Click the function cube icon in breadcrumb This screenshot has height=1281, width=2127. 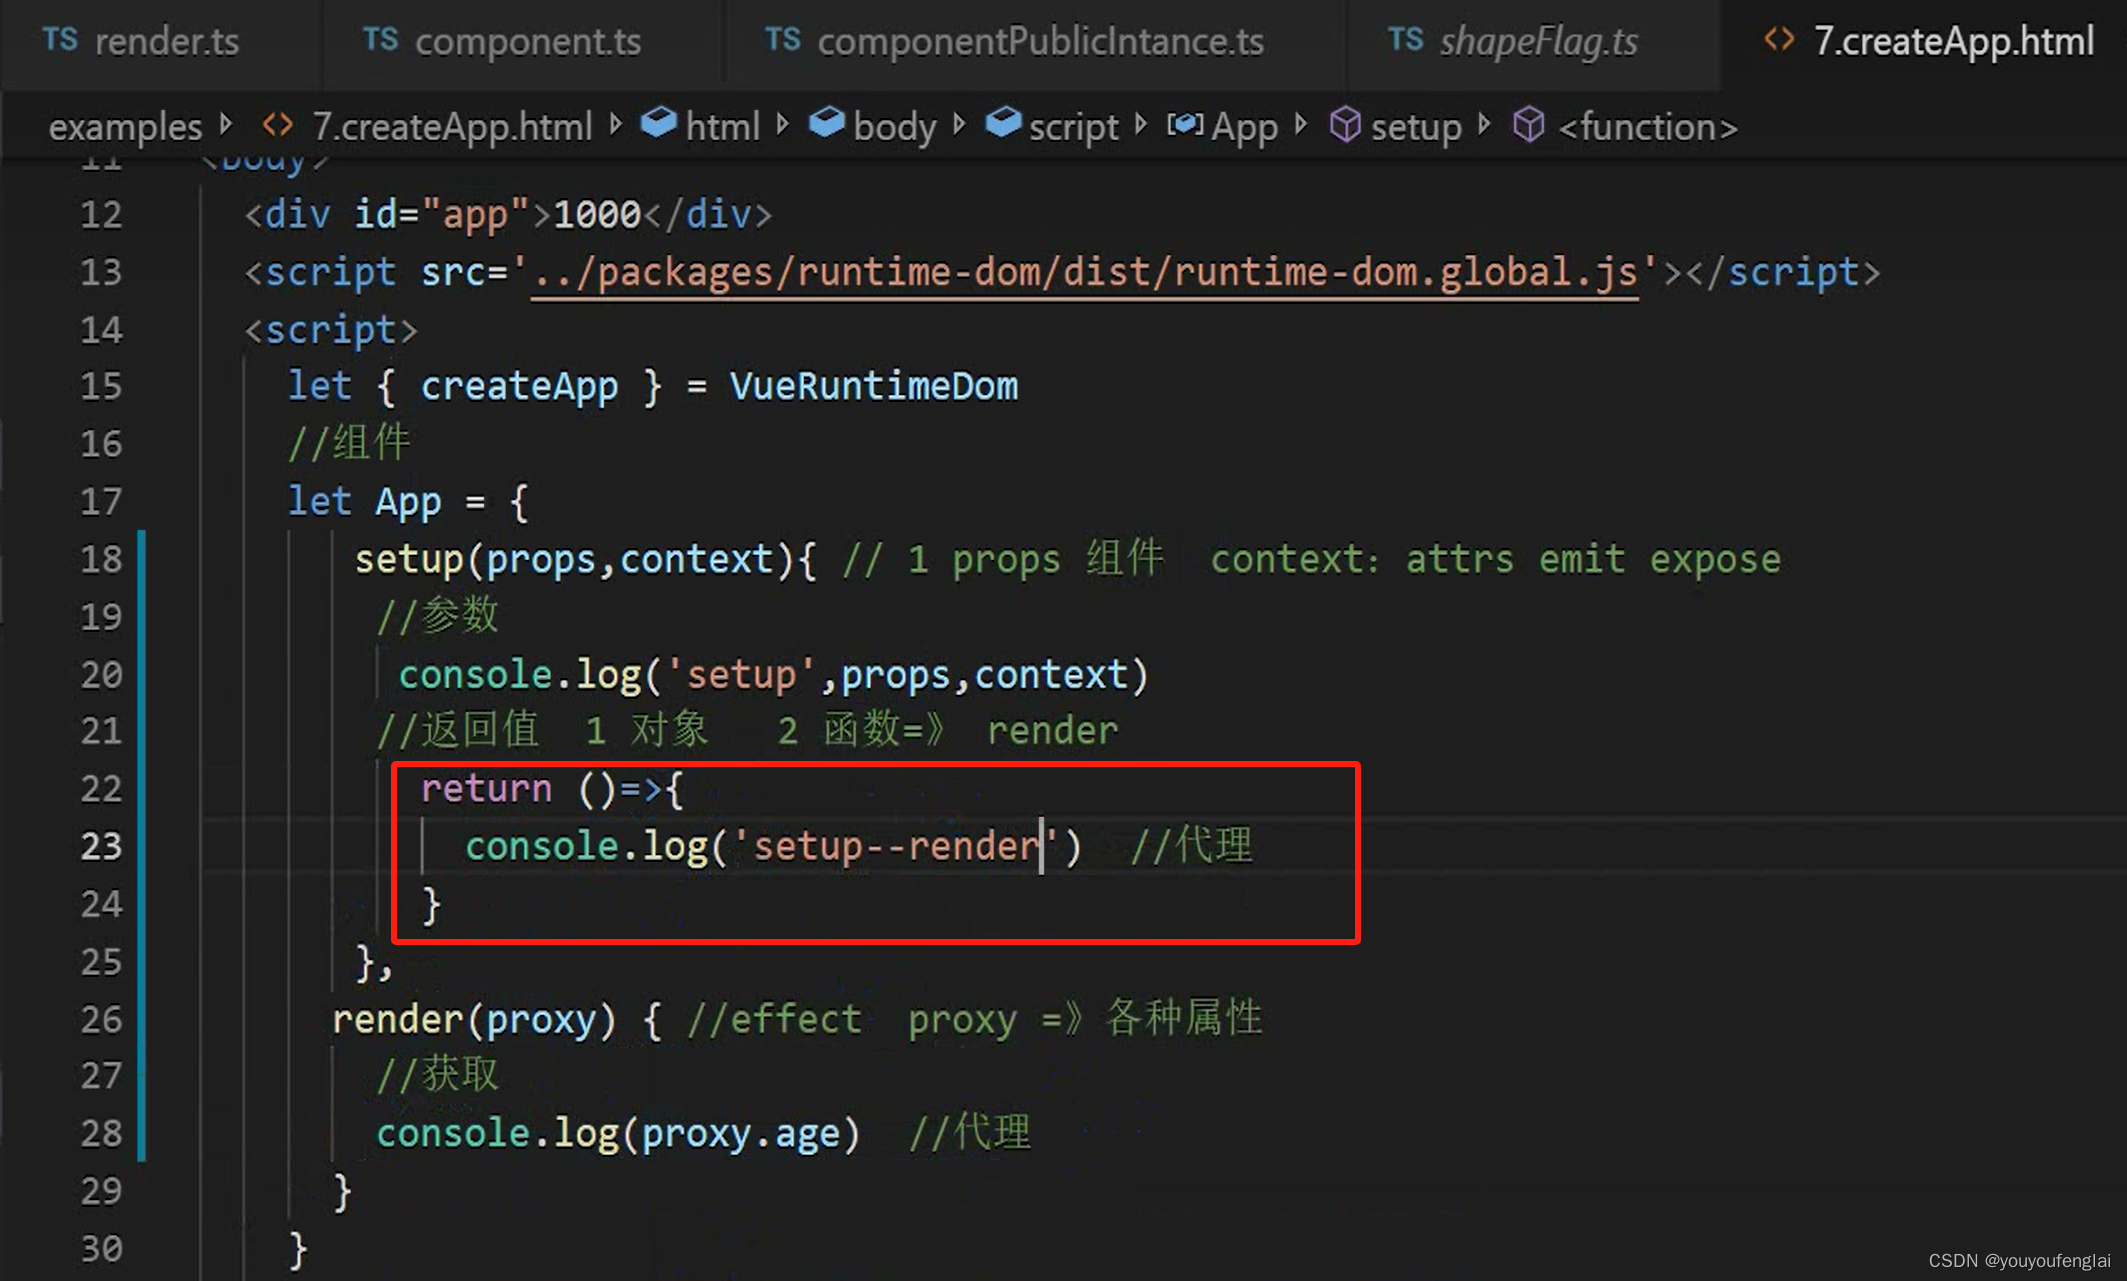tap(1528, 125)
